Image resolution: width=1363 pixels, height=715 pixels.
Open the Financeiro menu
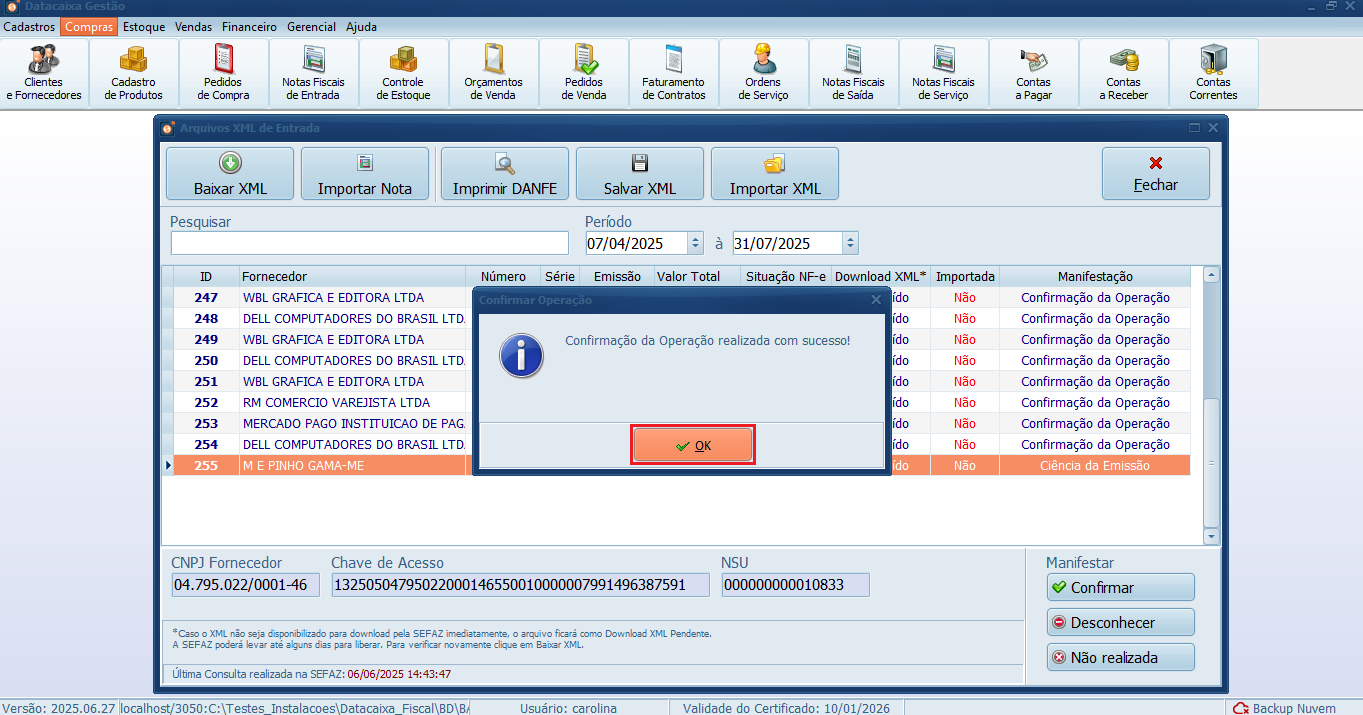(x=249, y=27)
